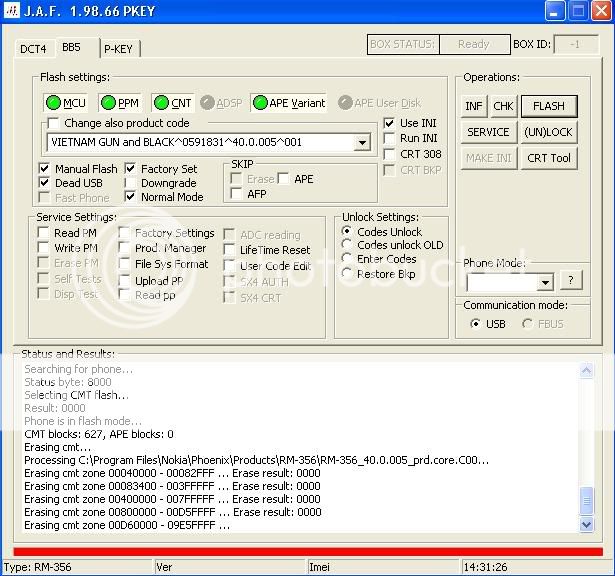Click the CRT Tool button
Image resolution: width=615 pixels, height=576 pixels.
click(x=548, y=158)
